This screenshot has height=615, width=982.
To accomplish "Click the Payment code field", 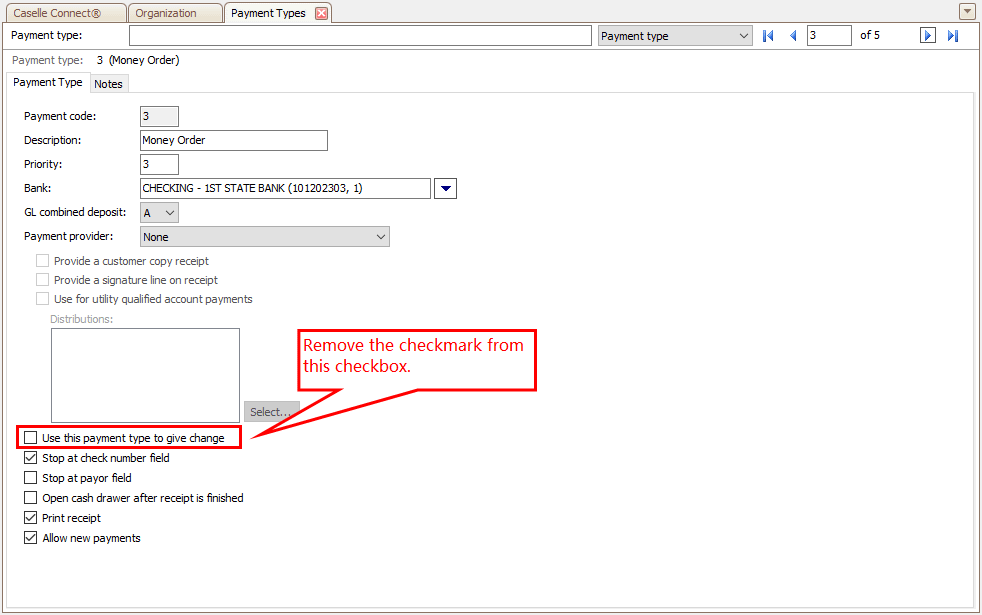I will pos(159,116).
